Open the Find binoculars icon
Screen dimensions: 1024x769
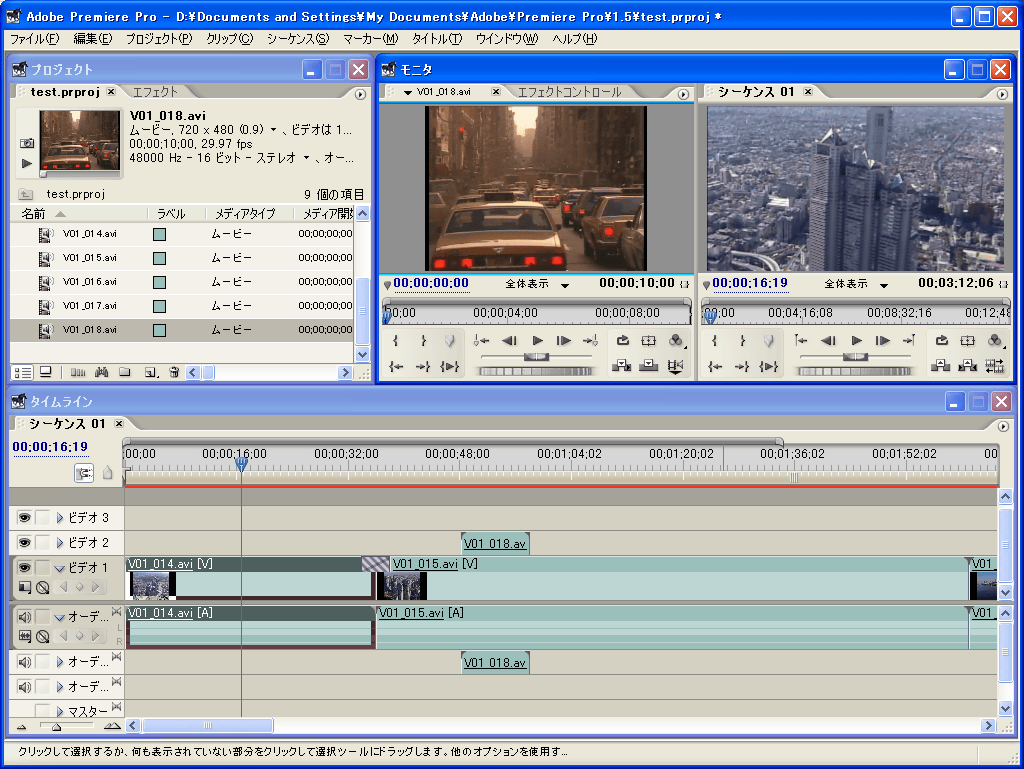coord(101,372)
